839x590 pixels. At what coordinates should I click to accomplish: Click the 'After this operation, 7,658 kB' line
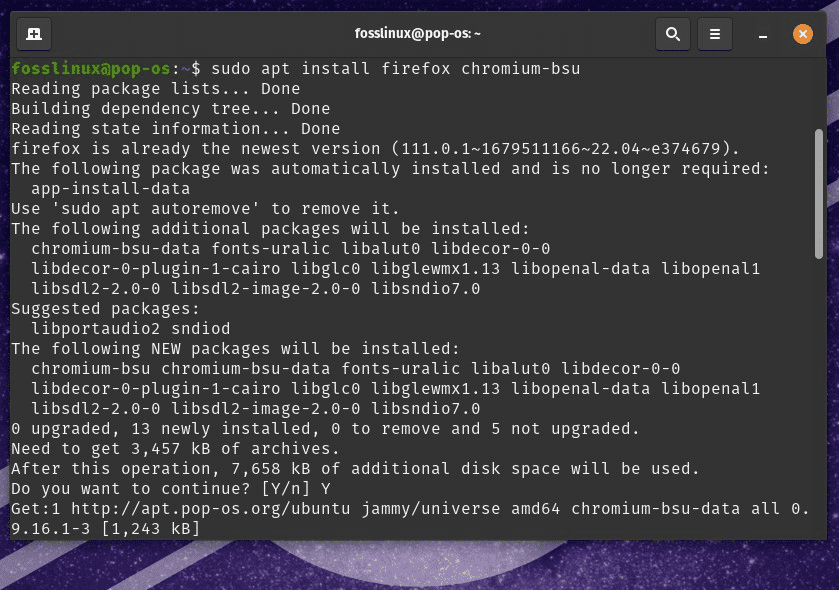(355, 469)
